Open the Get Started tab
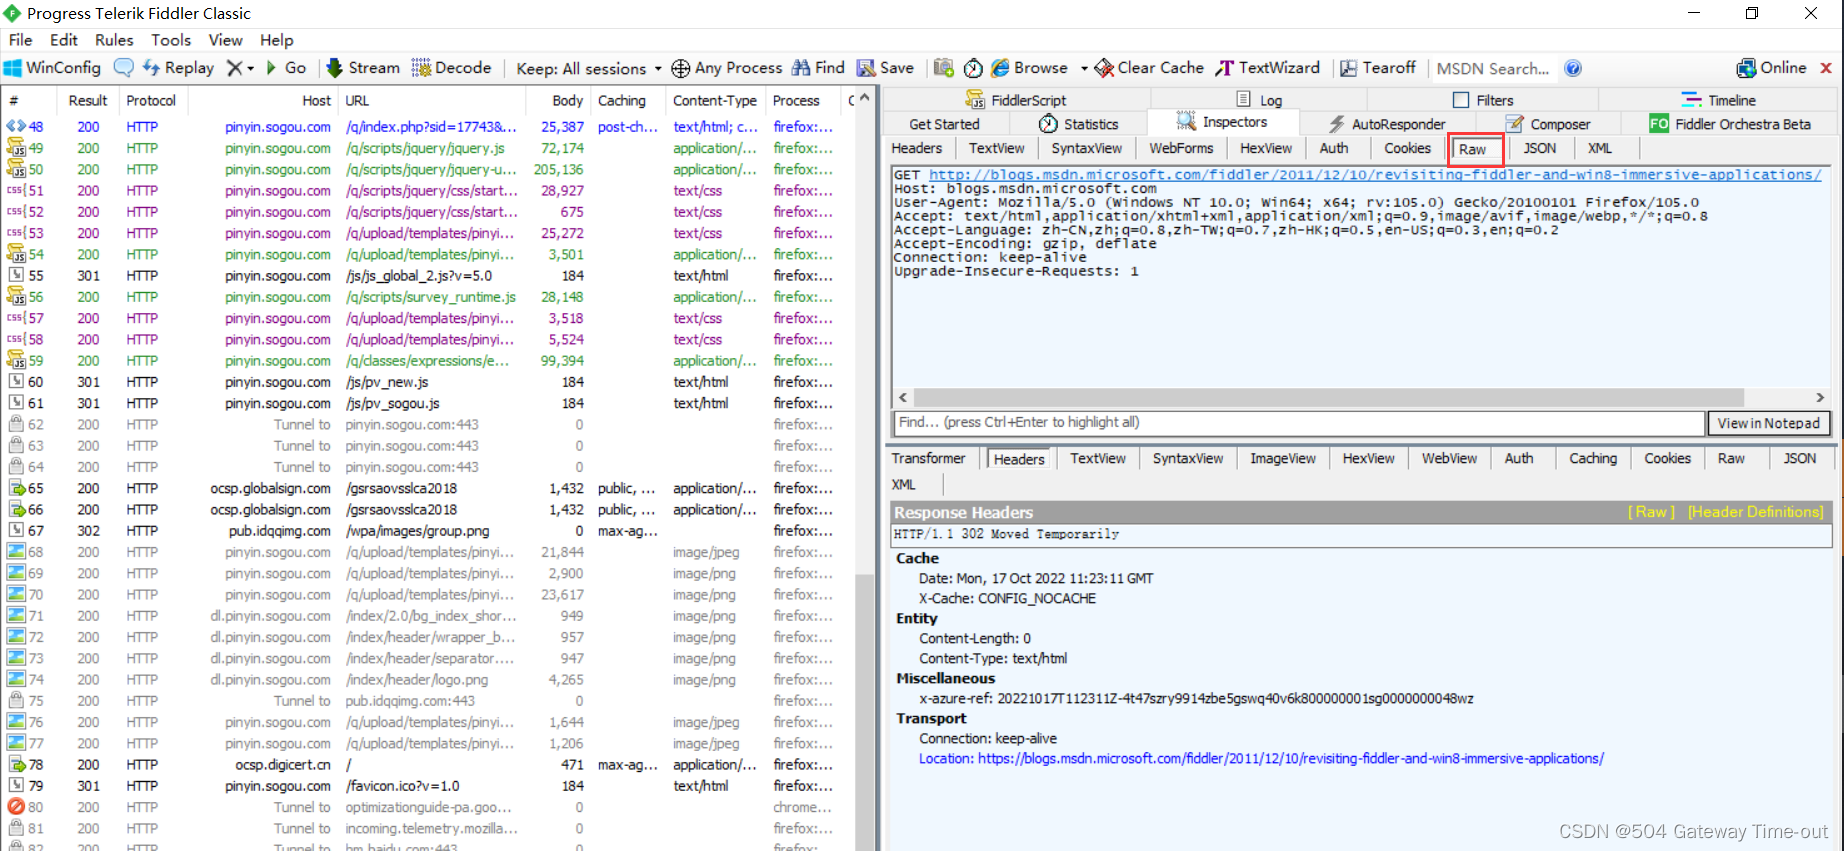Screen dimensions: 1844x851 point(944,124)
